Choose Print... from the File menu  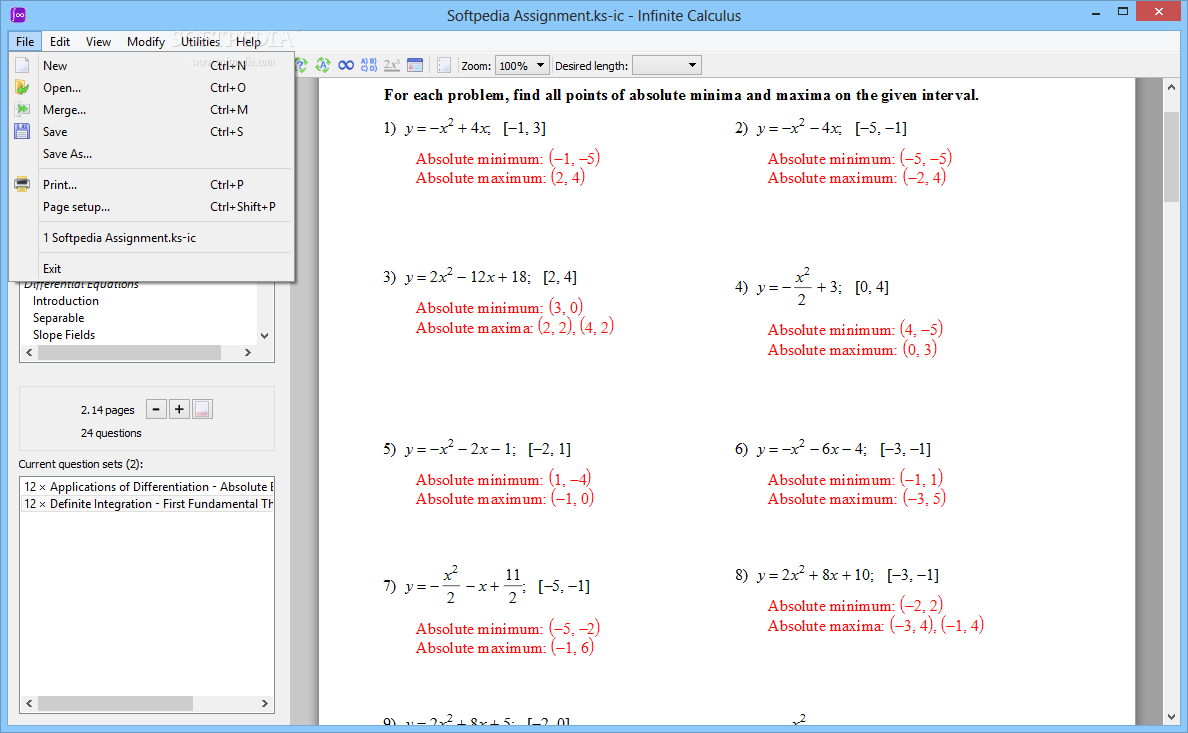[152, 185]
